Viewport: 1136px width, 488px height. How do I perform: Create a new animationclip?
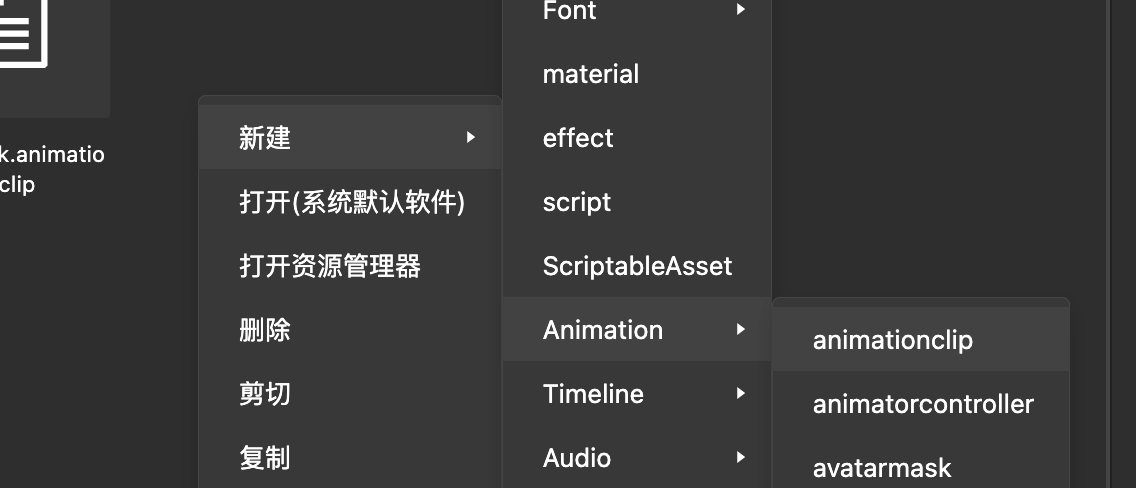click(x=921, y=339)
